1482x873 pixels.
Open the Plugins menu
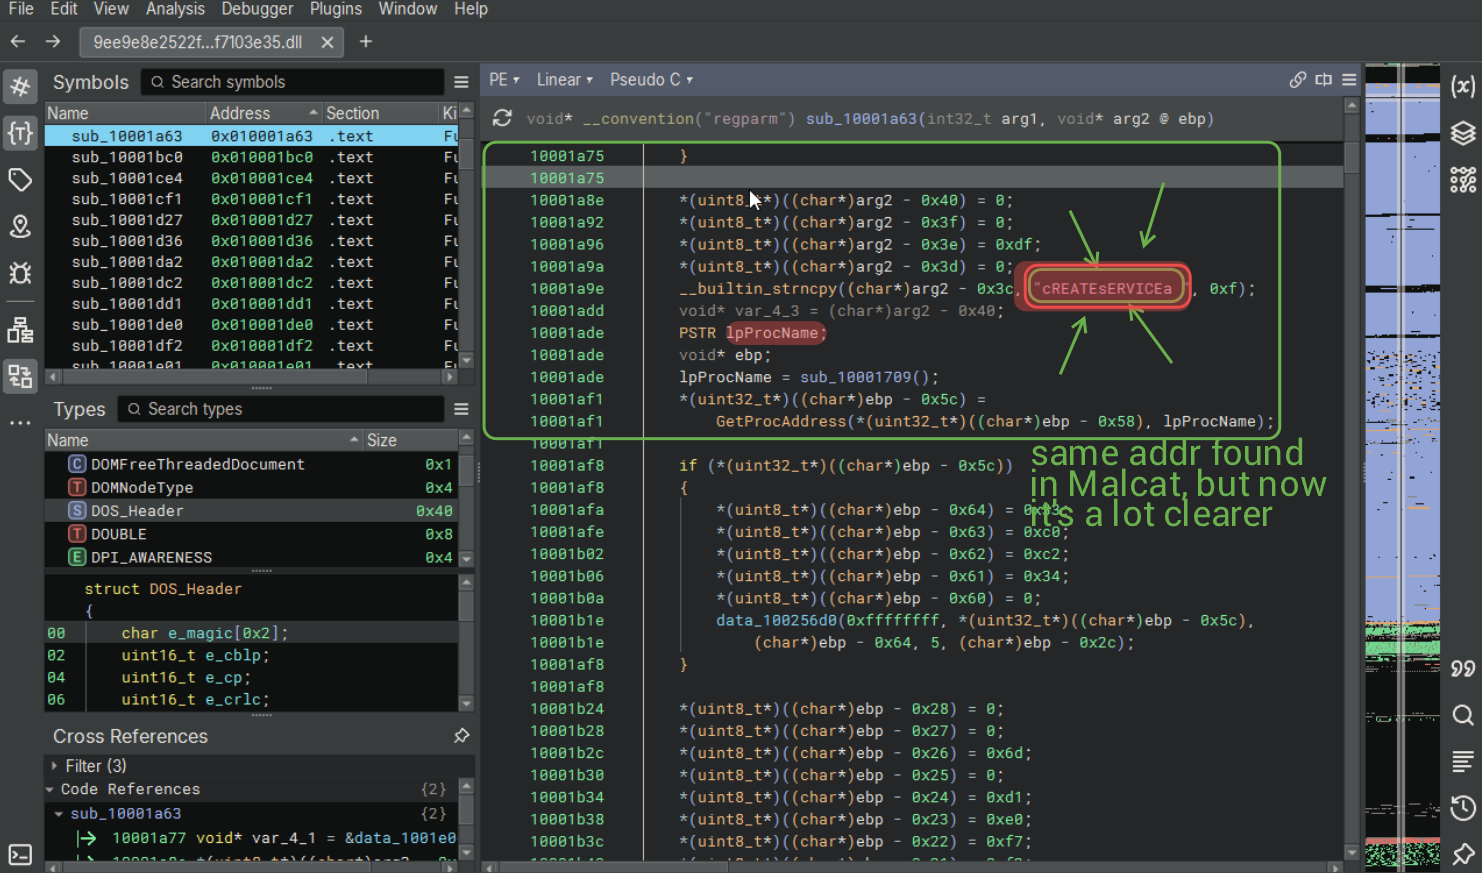pos(335,9)
